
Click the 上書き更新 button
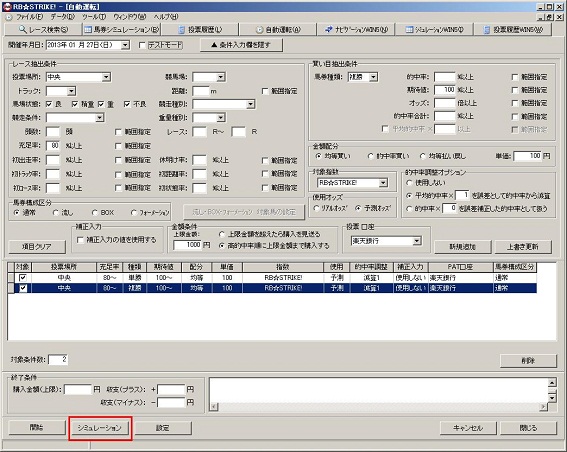point(523,247)
